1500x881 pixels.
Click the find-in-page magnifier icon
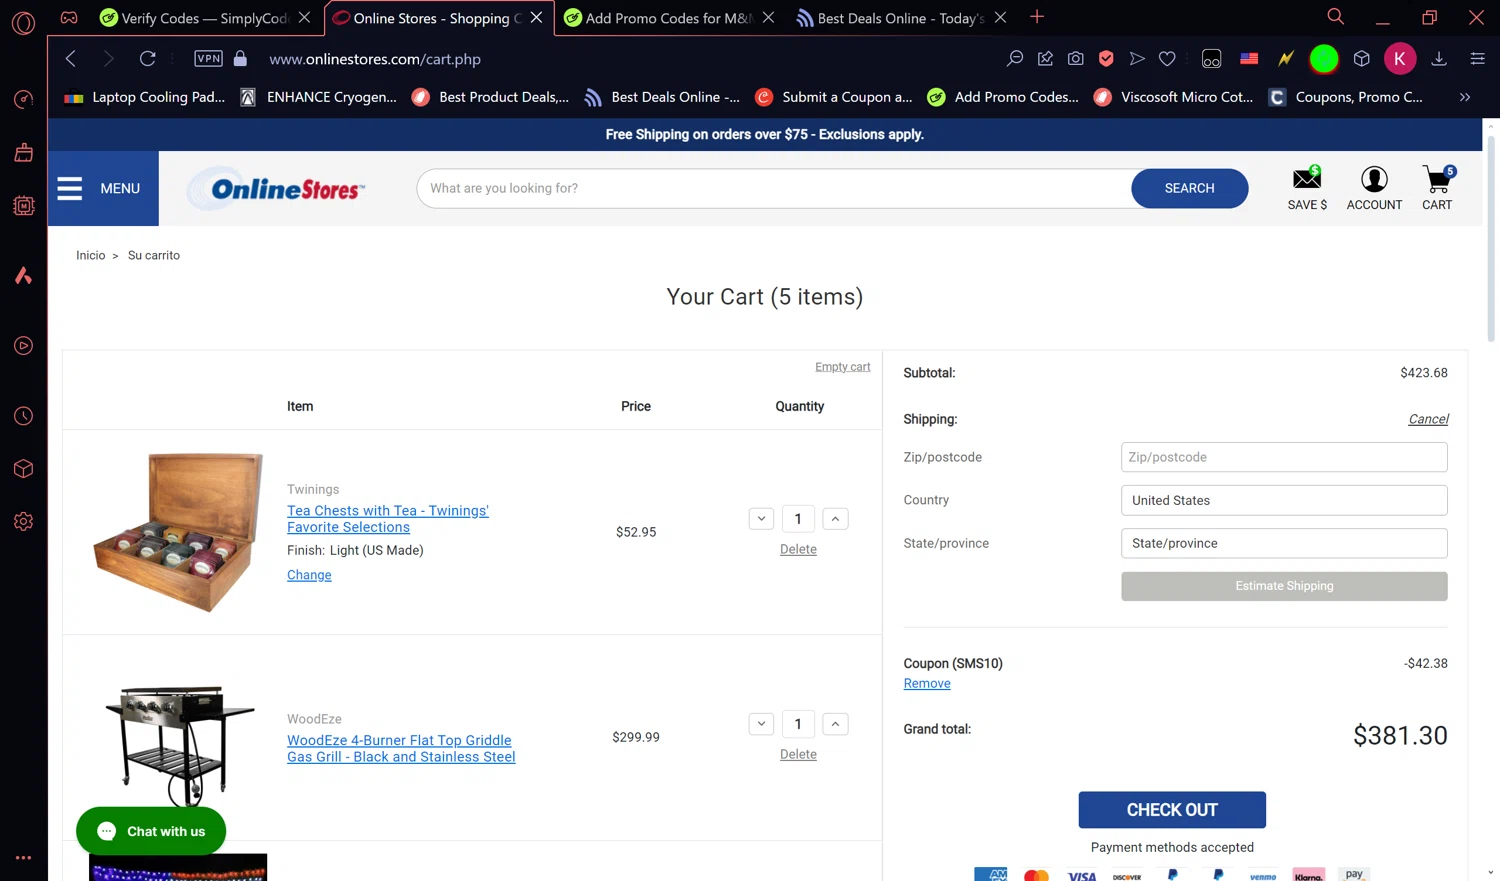[x=1014, y=59]
